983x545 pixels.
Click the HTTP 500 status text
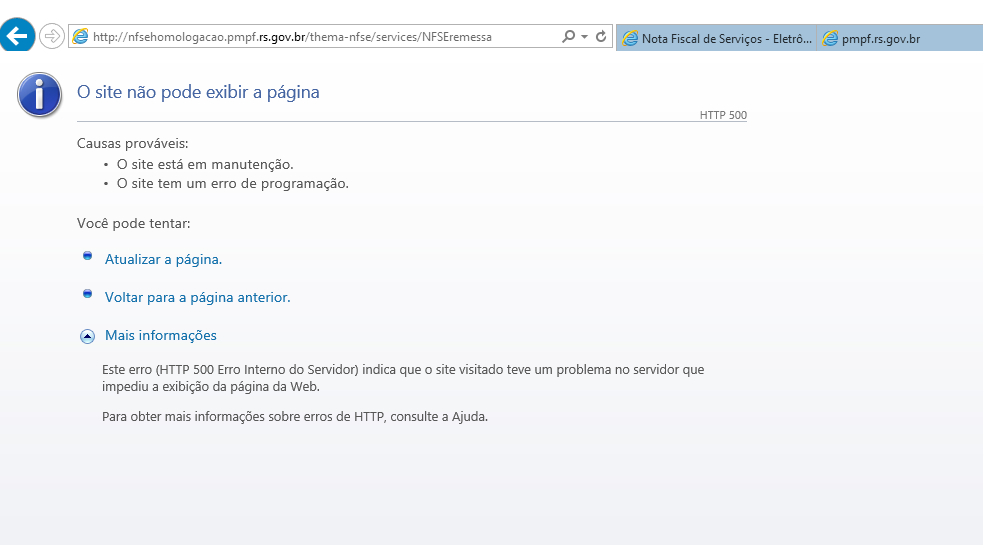(x=723, y=115)
